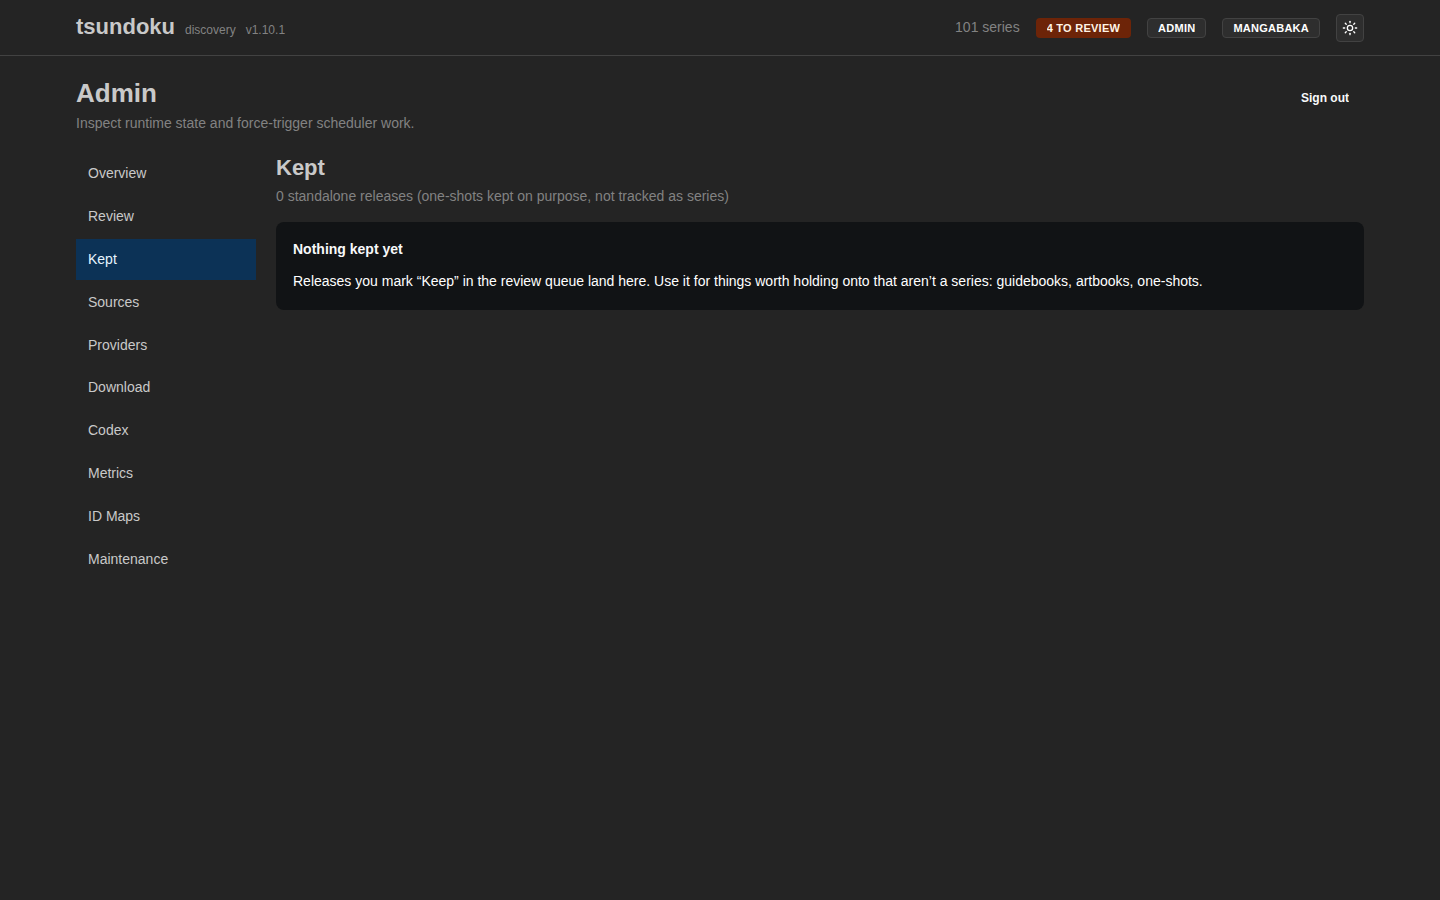This screenshot has width=1440, height=900.
Task: Open the Providers admin section
Action: click(x=166, y=345)
